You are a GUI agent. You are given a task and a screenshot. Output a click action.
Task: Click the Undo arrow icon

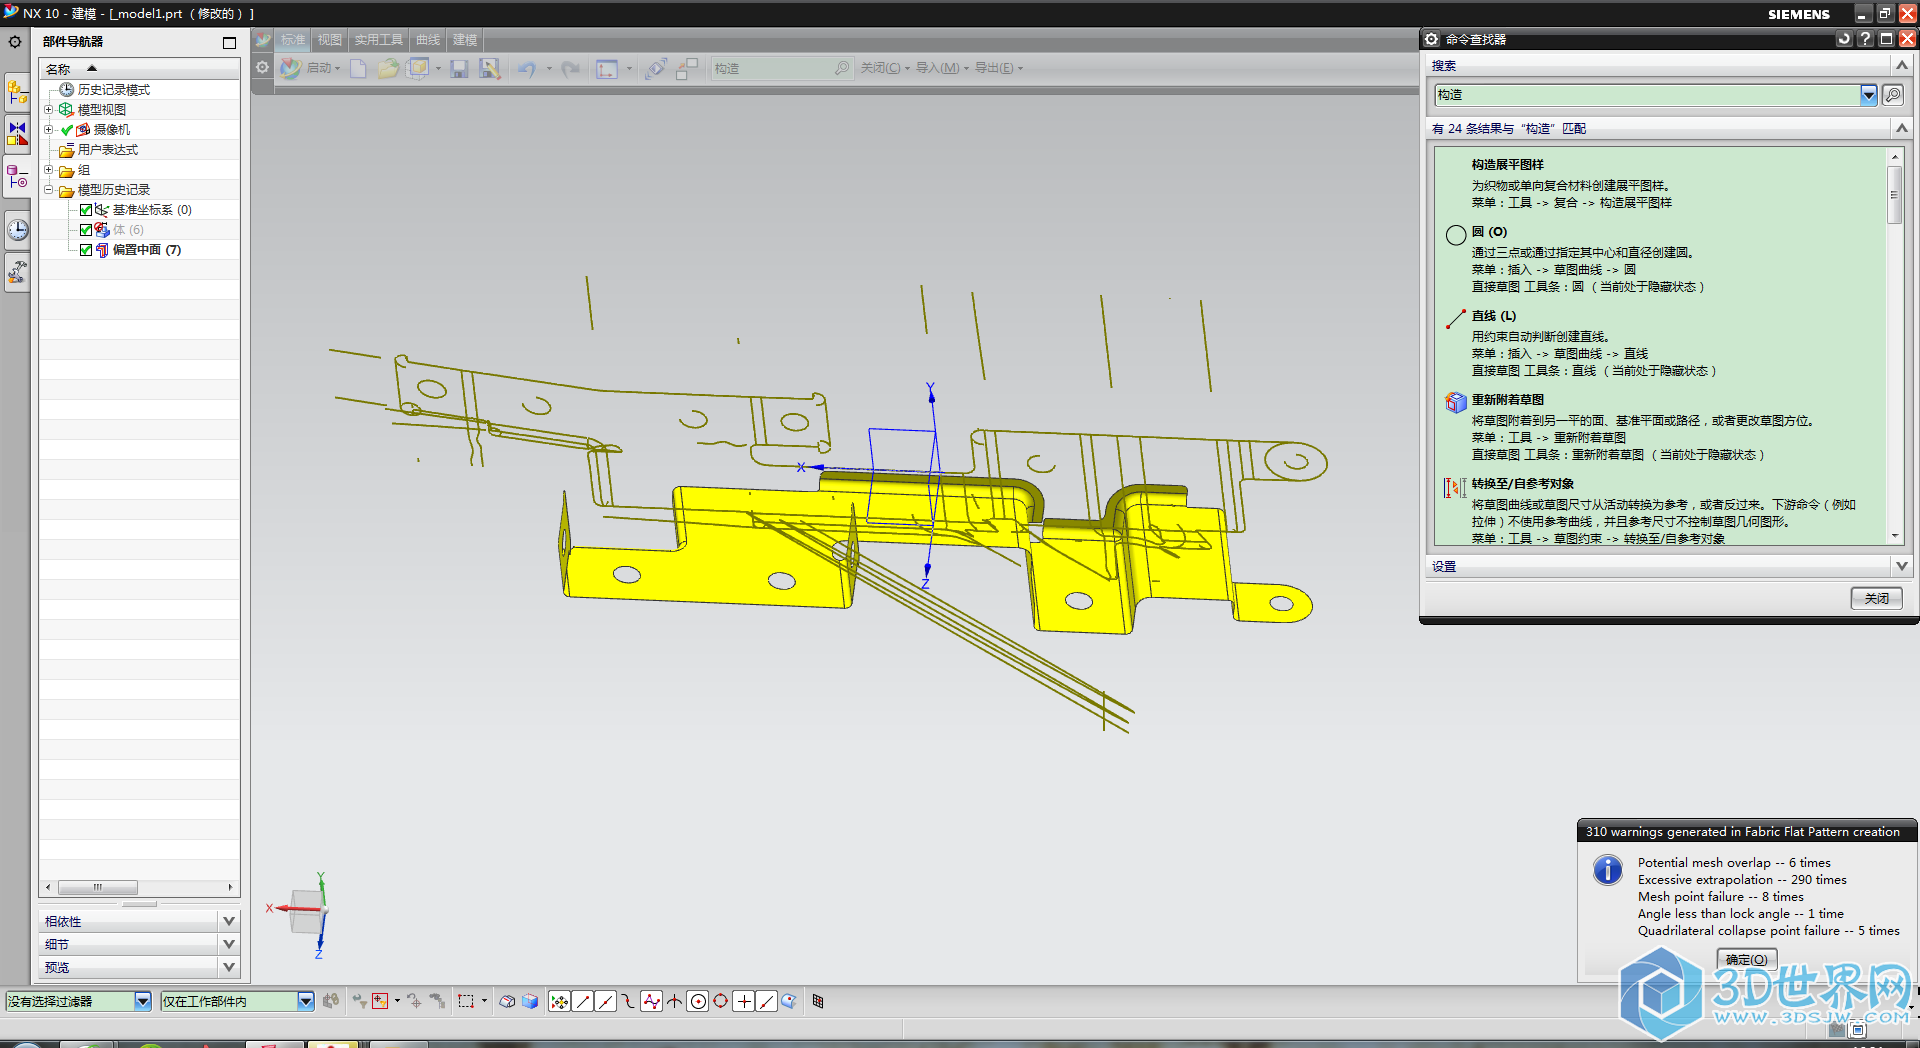click(527, 68)
